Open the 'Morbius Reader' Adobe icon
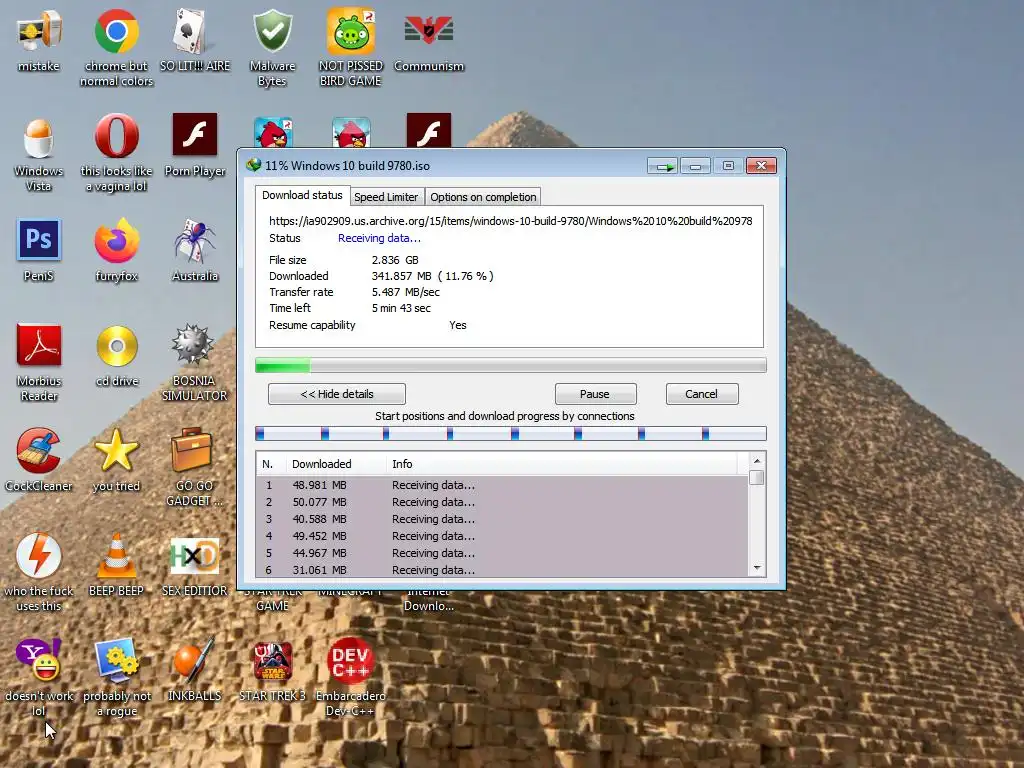Screen dimensions: 1024x768 (39, 345)
